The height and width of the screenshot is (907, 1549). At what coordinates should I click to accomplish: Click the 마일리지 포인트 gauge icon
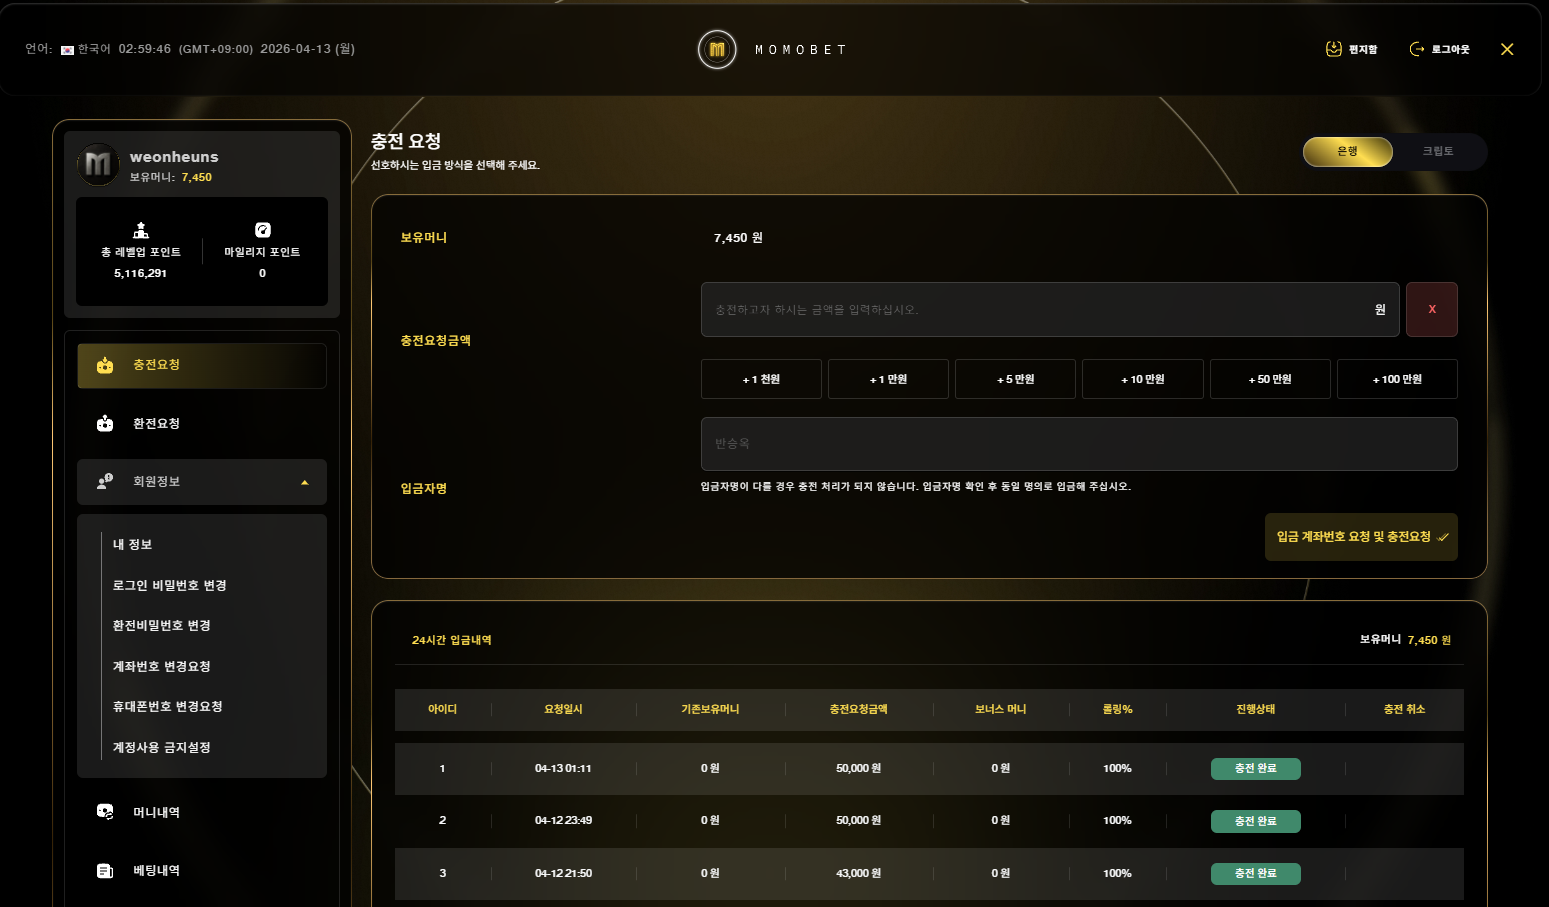click(x=262, y=230)
